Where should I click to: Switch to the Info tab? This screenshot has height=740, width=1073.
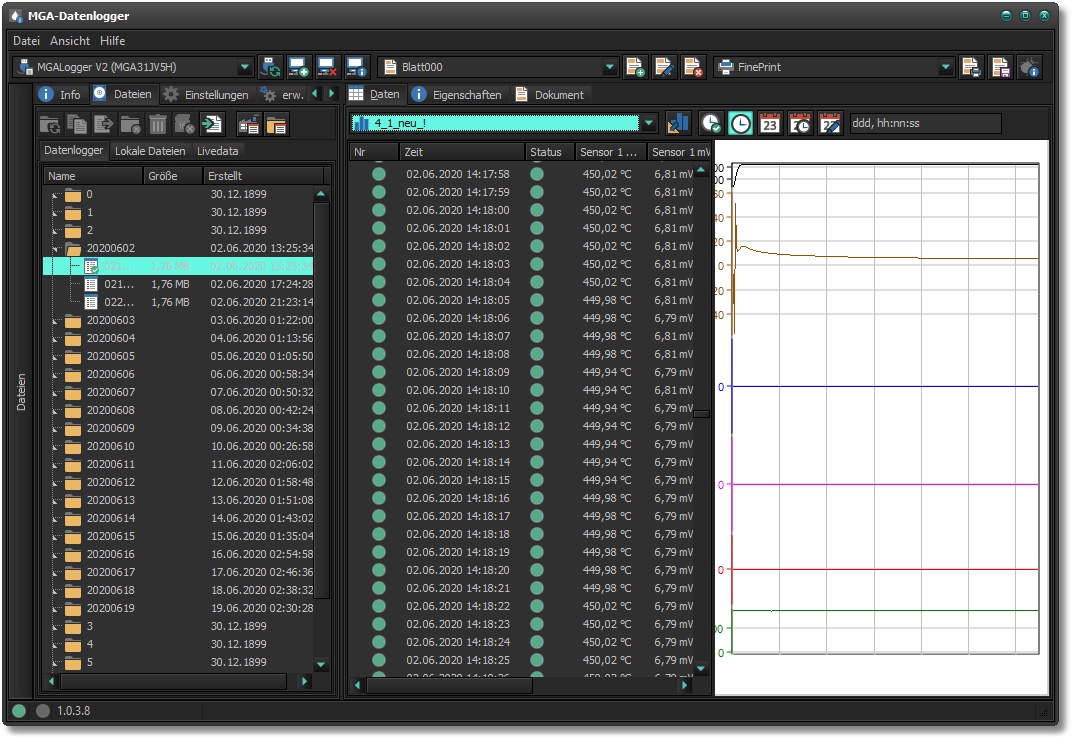pos(60,94)
